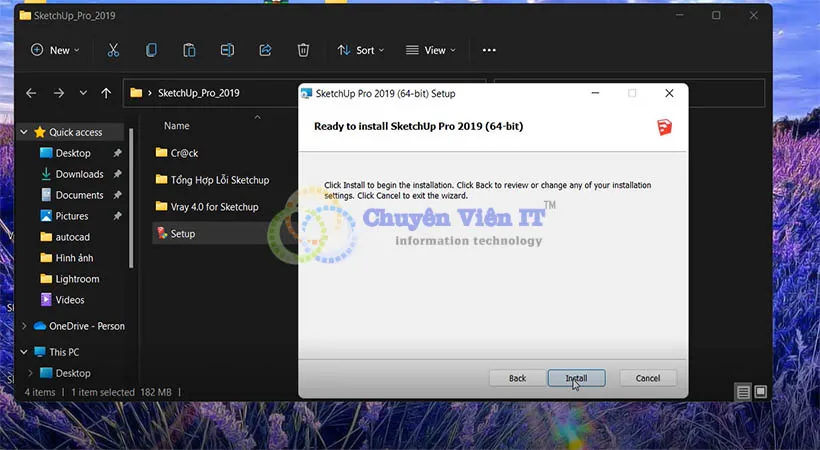Click the Copy icon in toolbar
The image size is (820, 450).
[x=151, y=50]
